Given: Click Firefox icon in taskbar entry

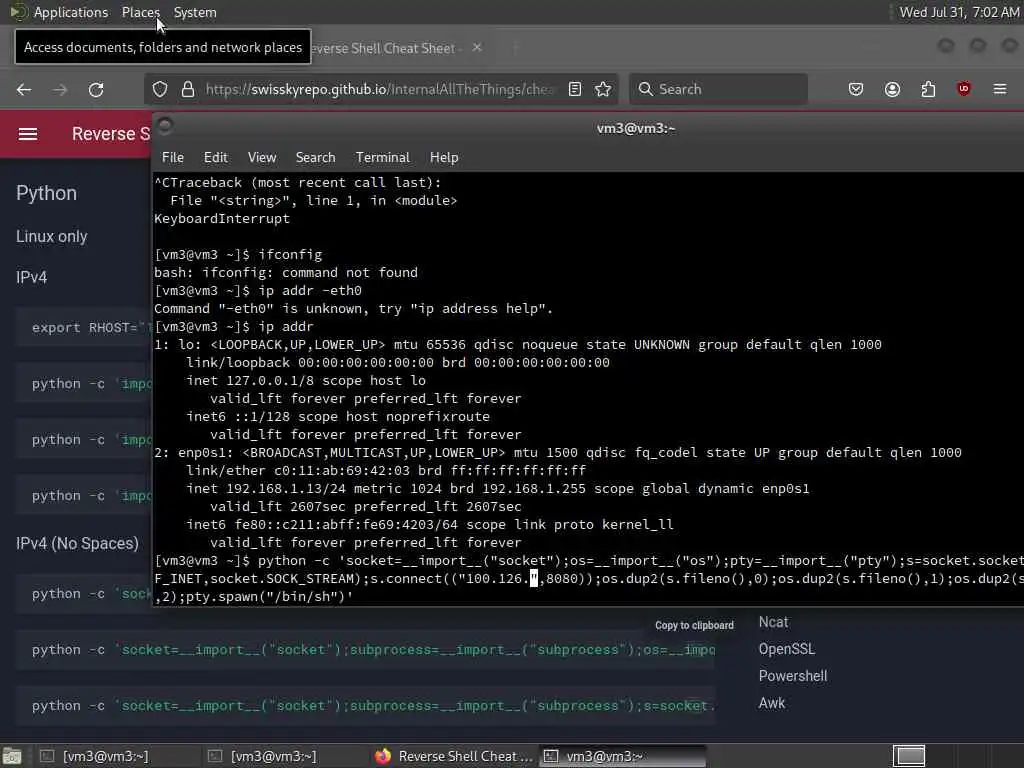Looking at the screenshot, I should pos(383,756).
